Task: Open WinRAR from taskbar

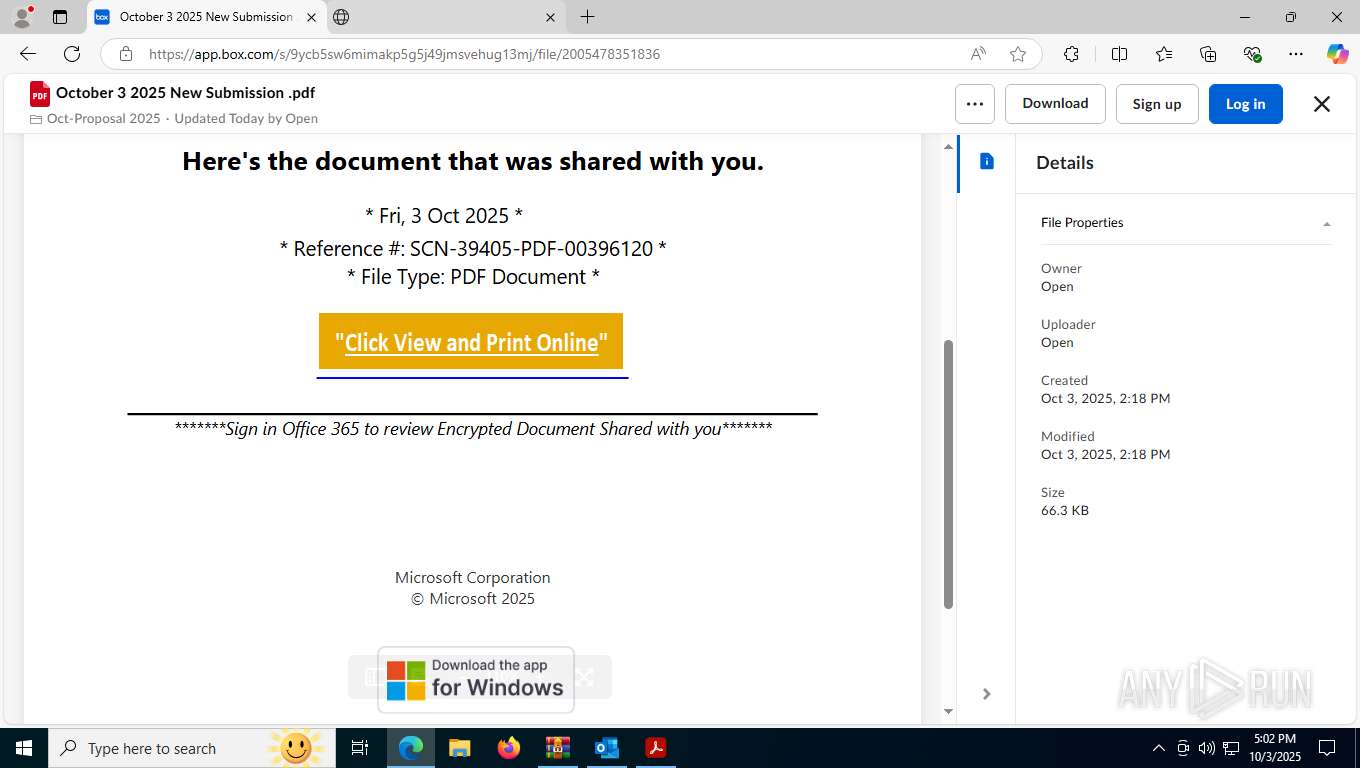Action: point(558,748)
